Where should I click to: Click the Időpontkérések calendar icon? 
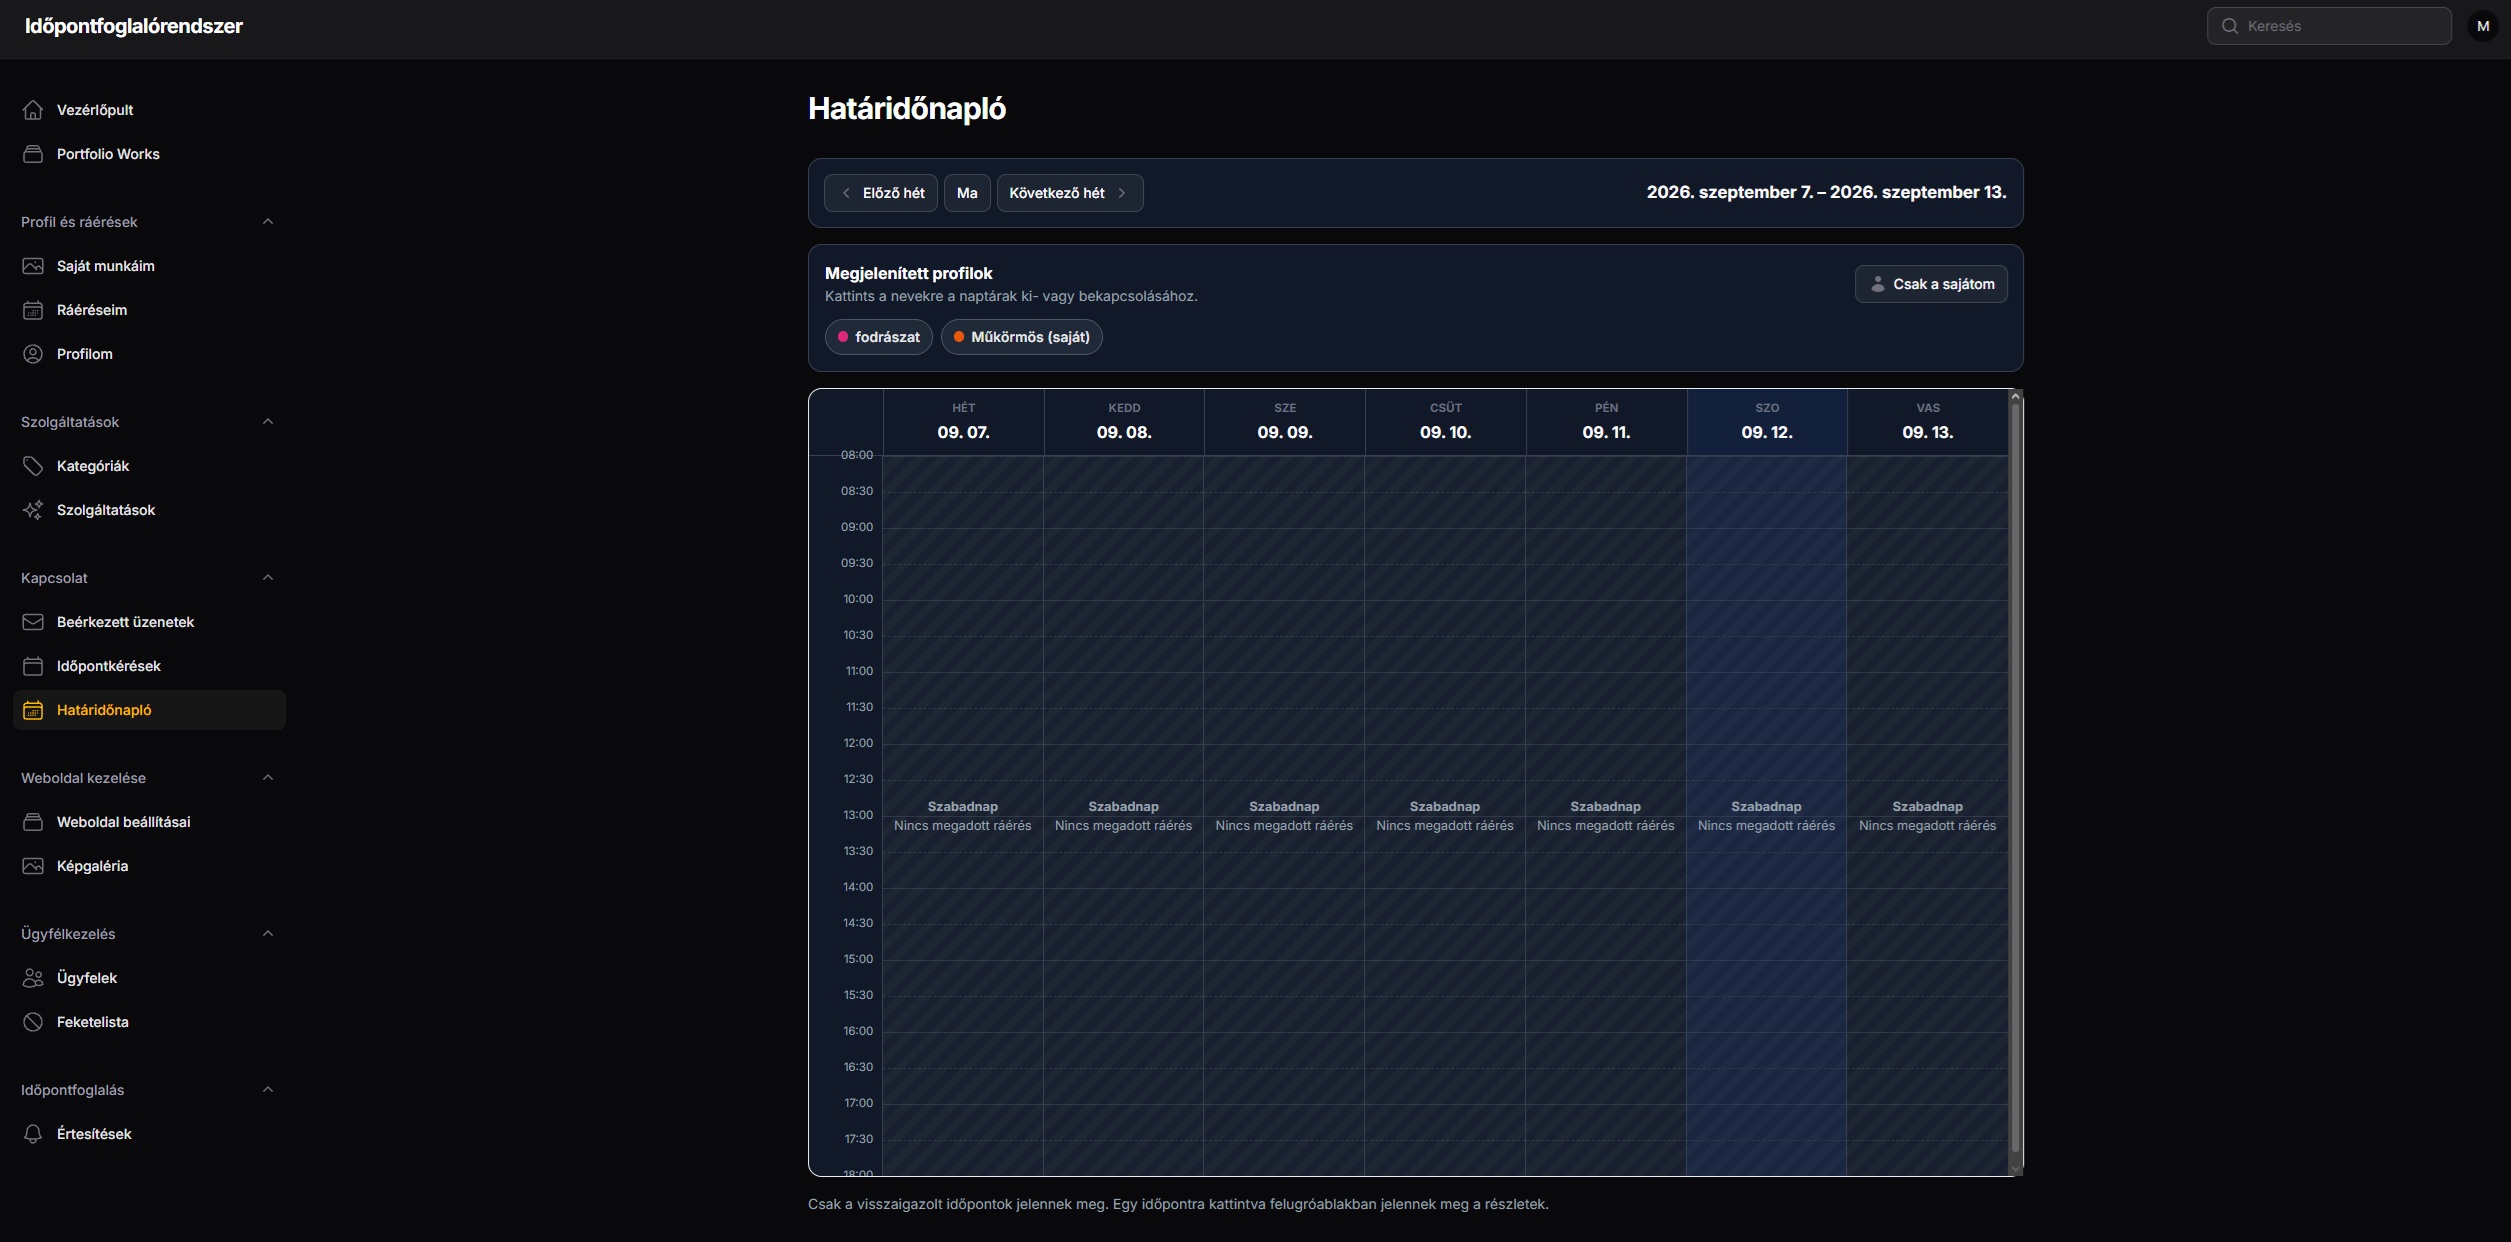tap(33, 666)
